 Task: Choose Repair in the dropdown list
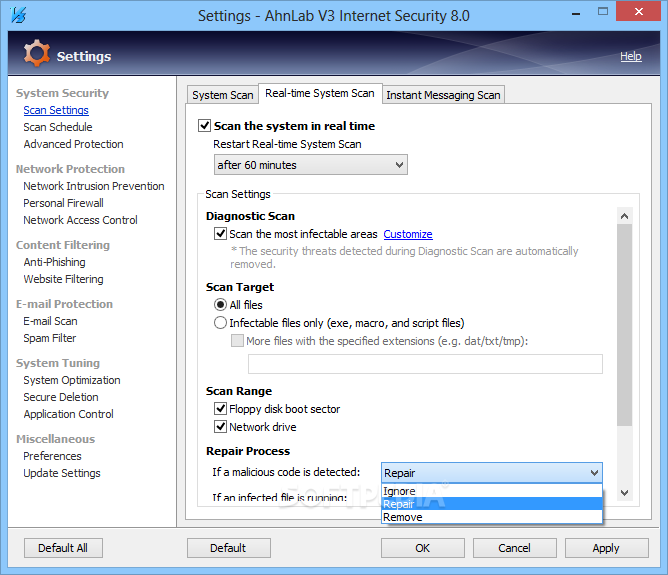[492, 504]
